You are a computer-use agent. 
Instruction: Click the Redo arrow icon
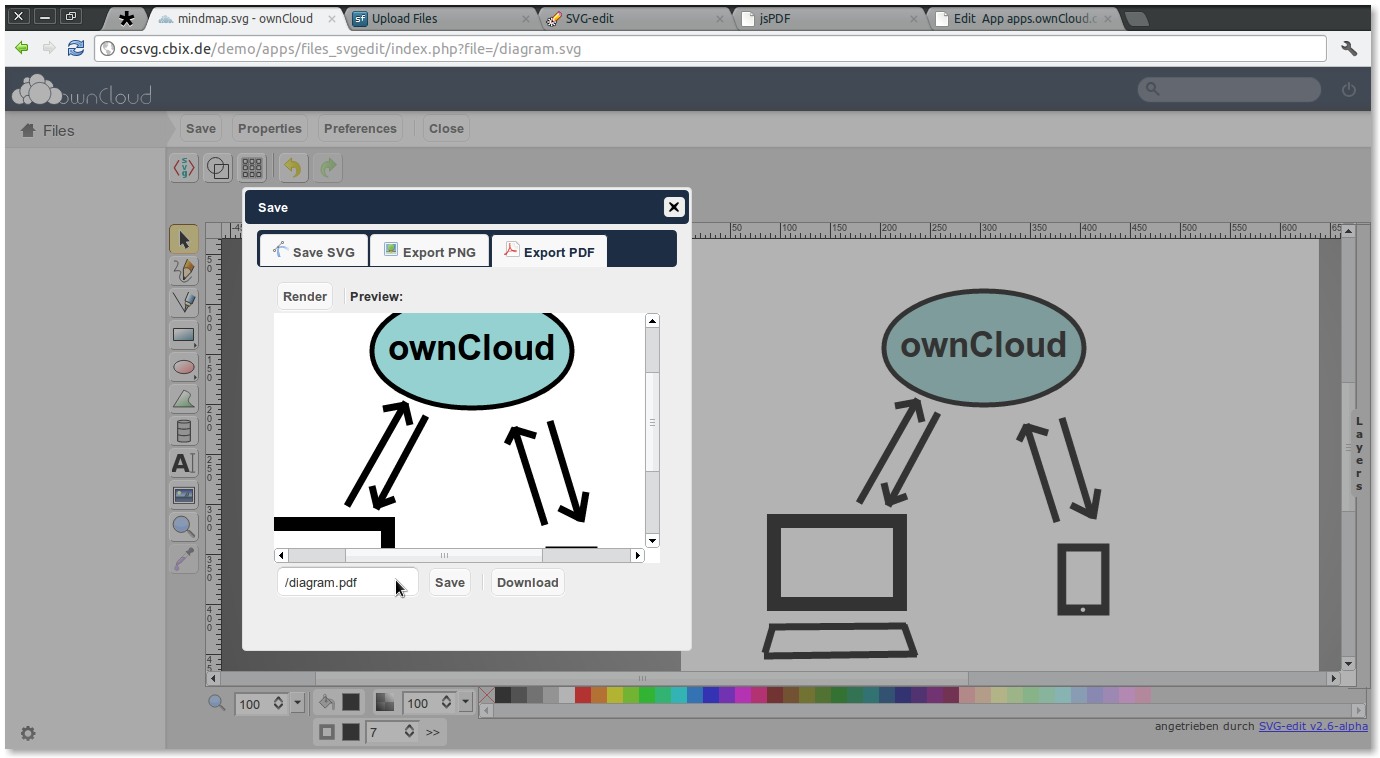click(x=328, y=167)
